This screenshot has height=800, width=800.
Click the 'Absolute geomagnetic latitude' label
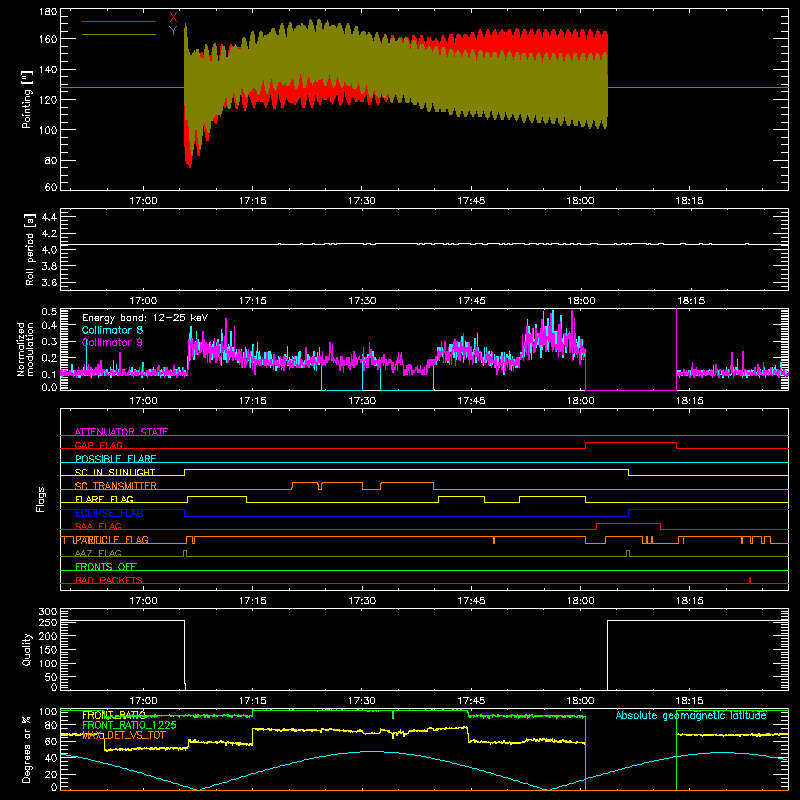(x=691, y=715)
